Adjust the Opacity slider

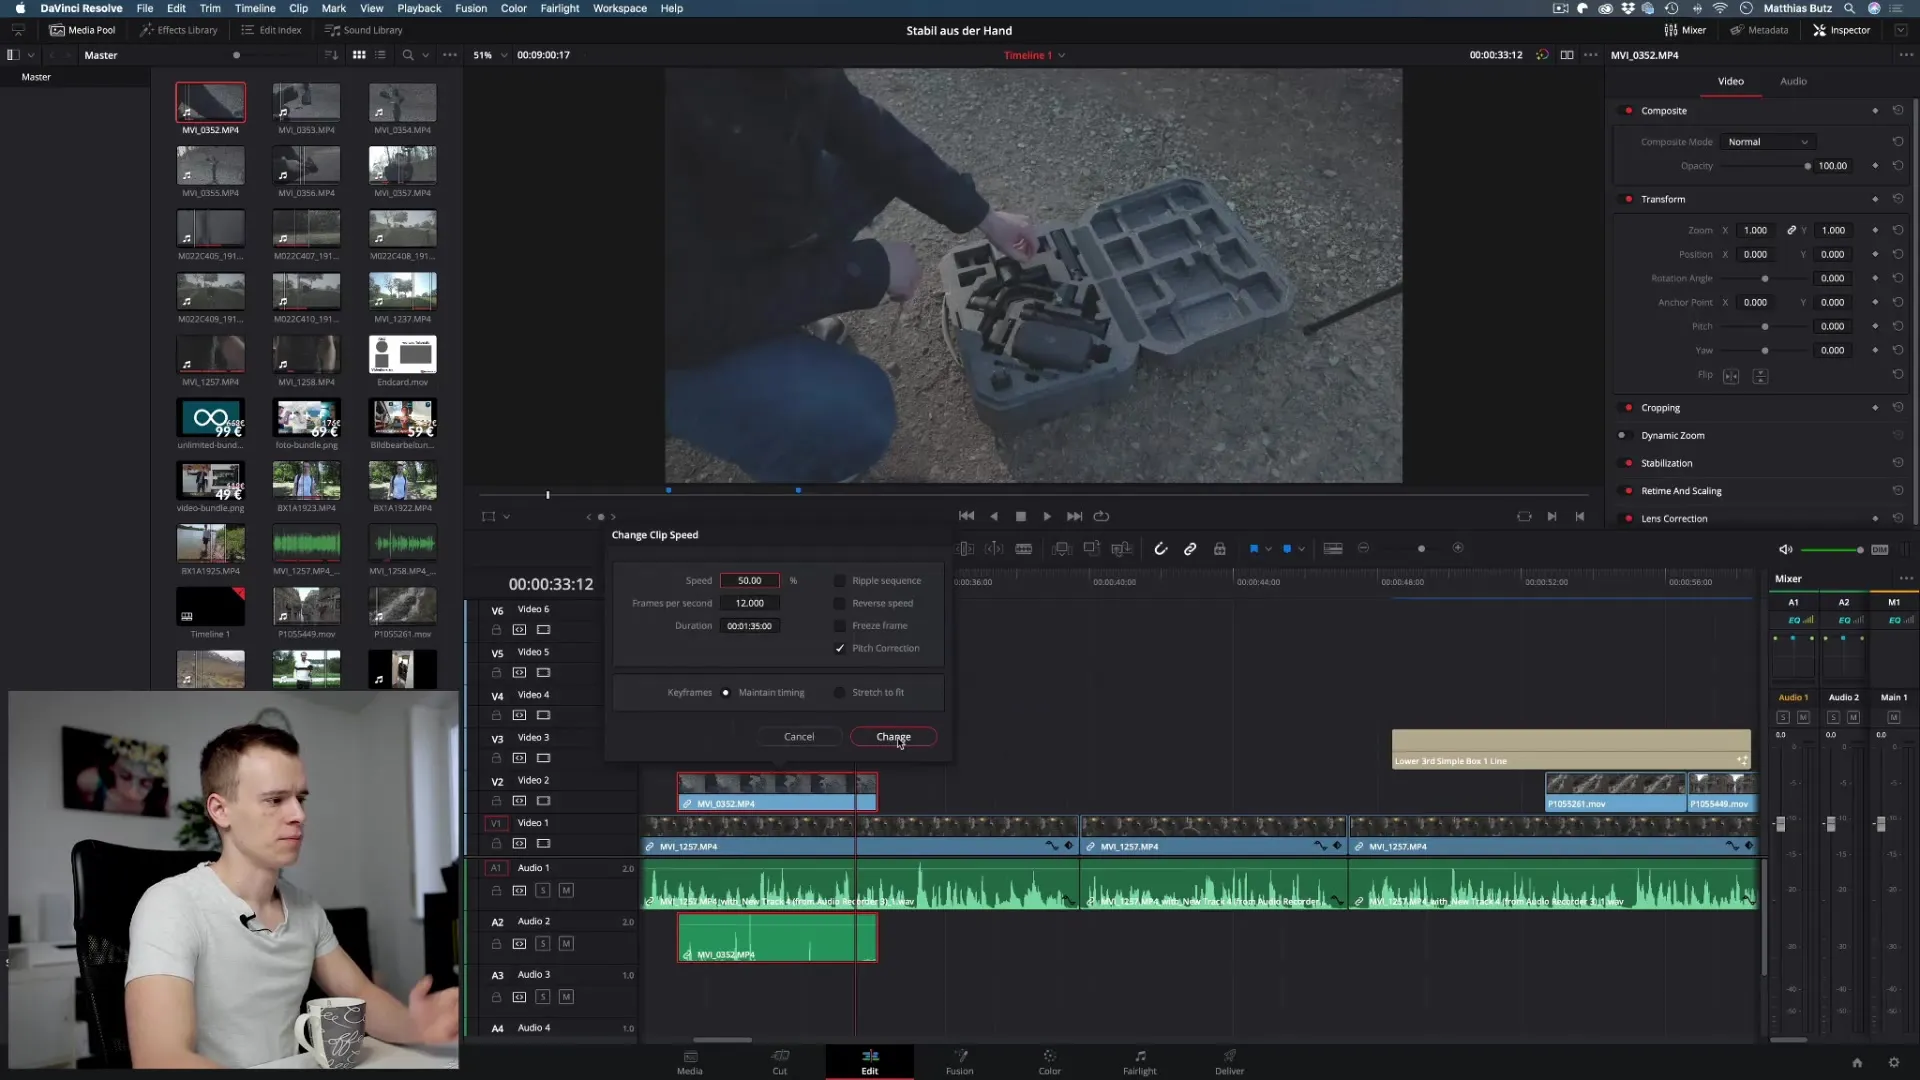point(1764,166)
